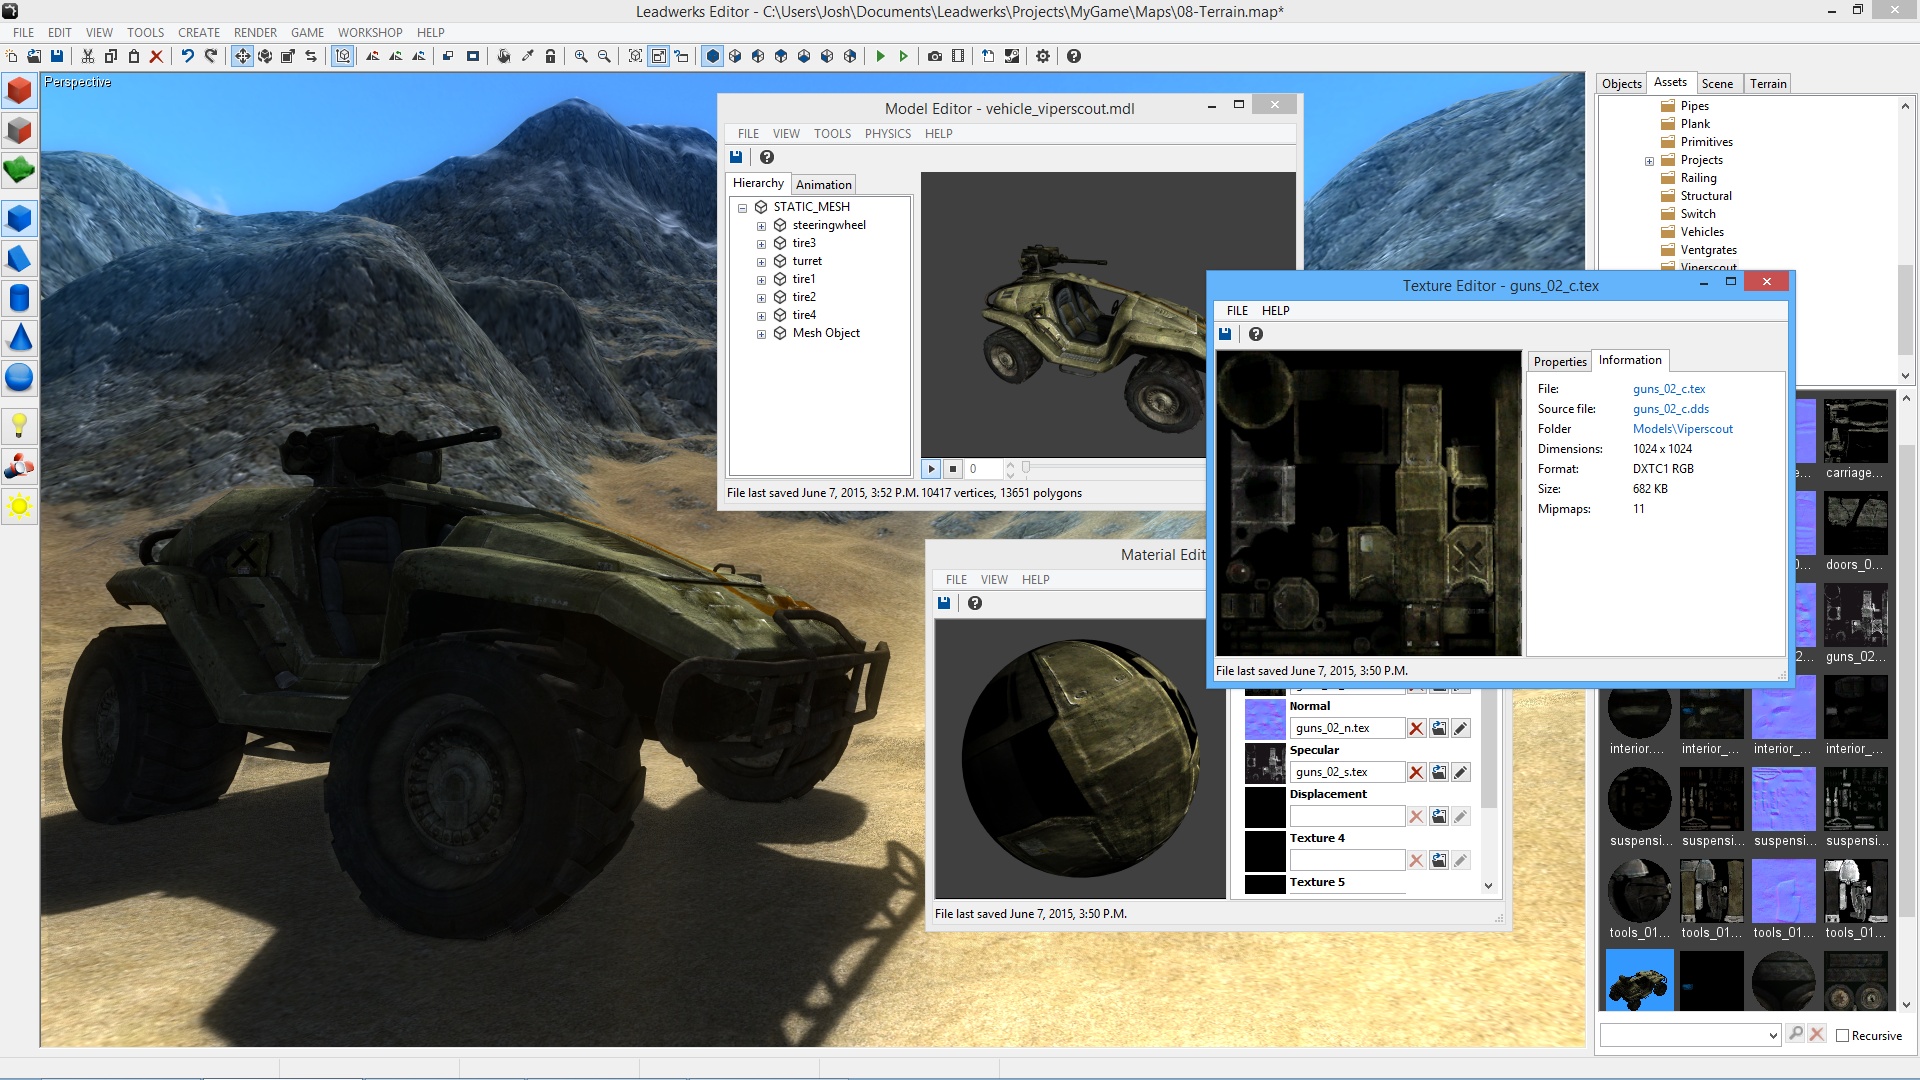Switch to the Animation tab in Model Editor
1920x1080 pixels.
click(x=823, y=184)
